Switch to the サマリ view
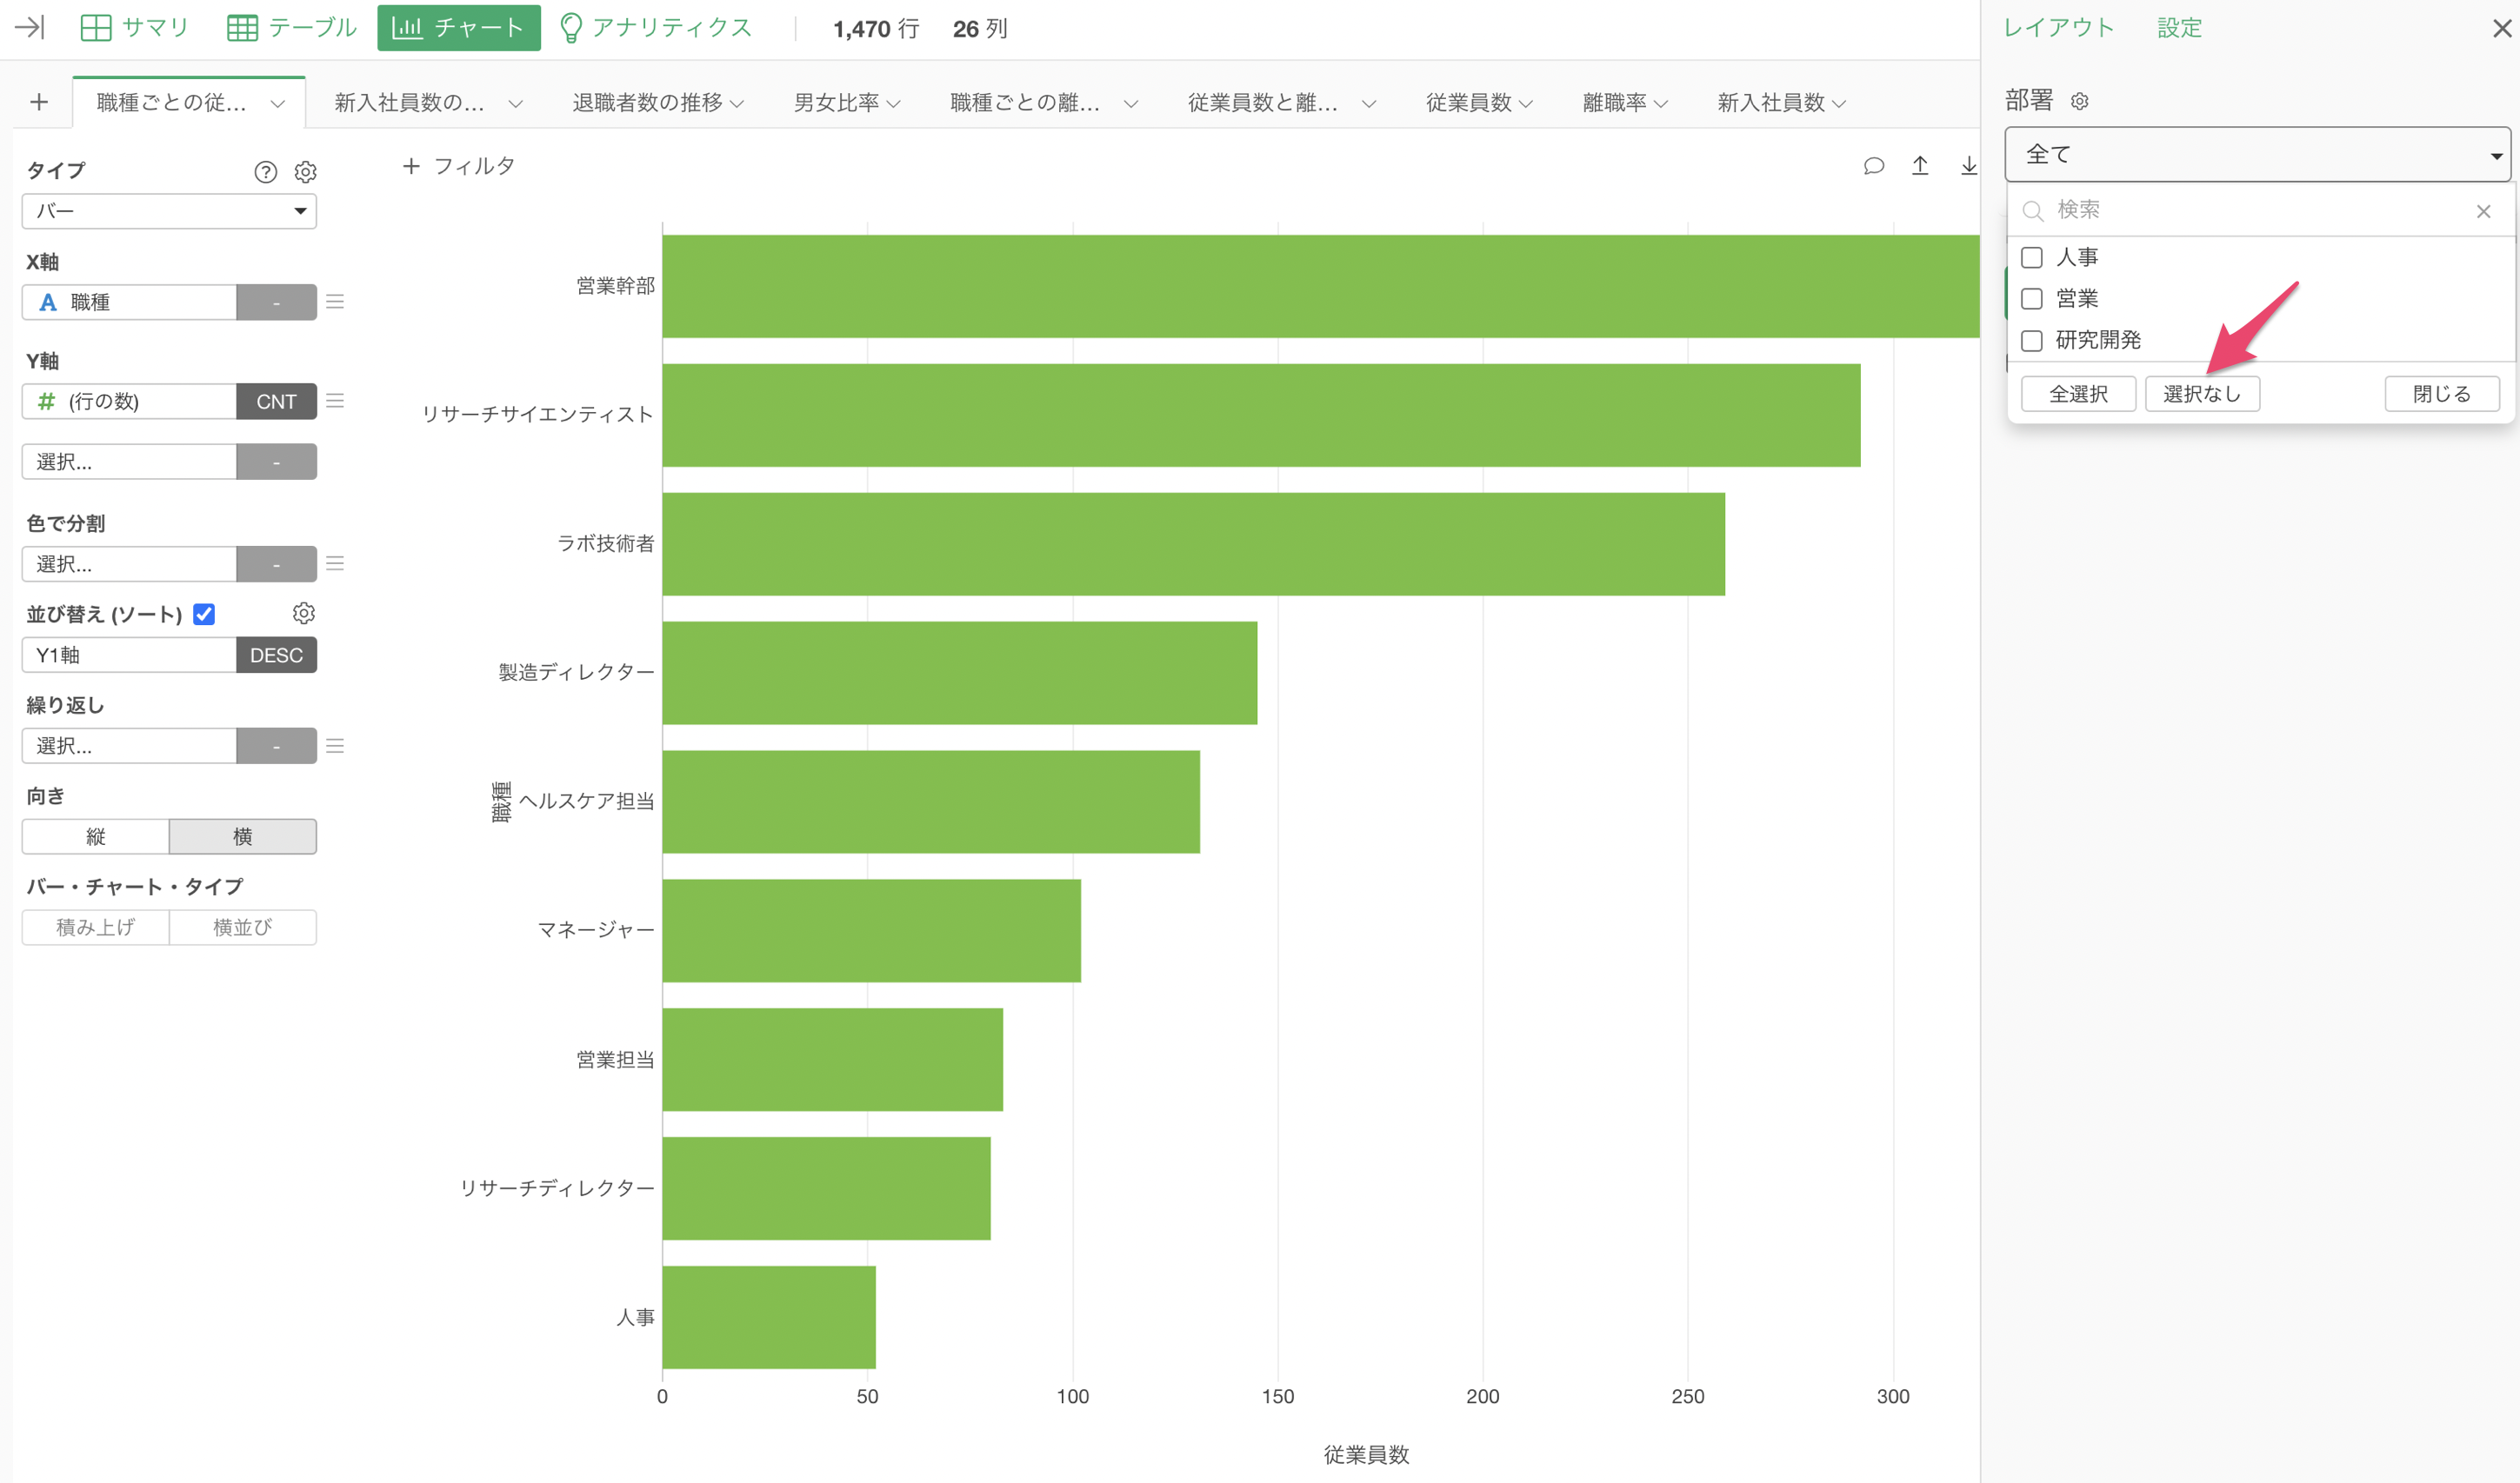This screenshot has width=2520, height=1483. point(134,27)
